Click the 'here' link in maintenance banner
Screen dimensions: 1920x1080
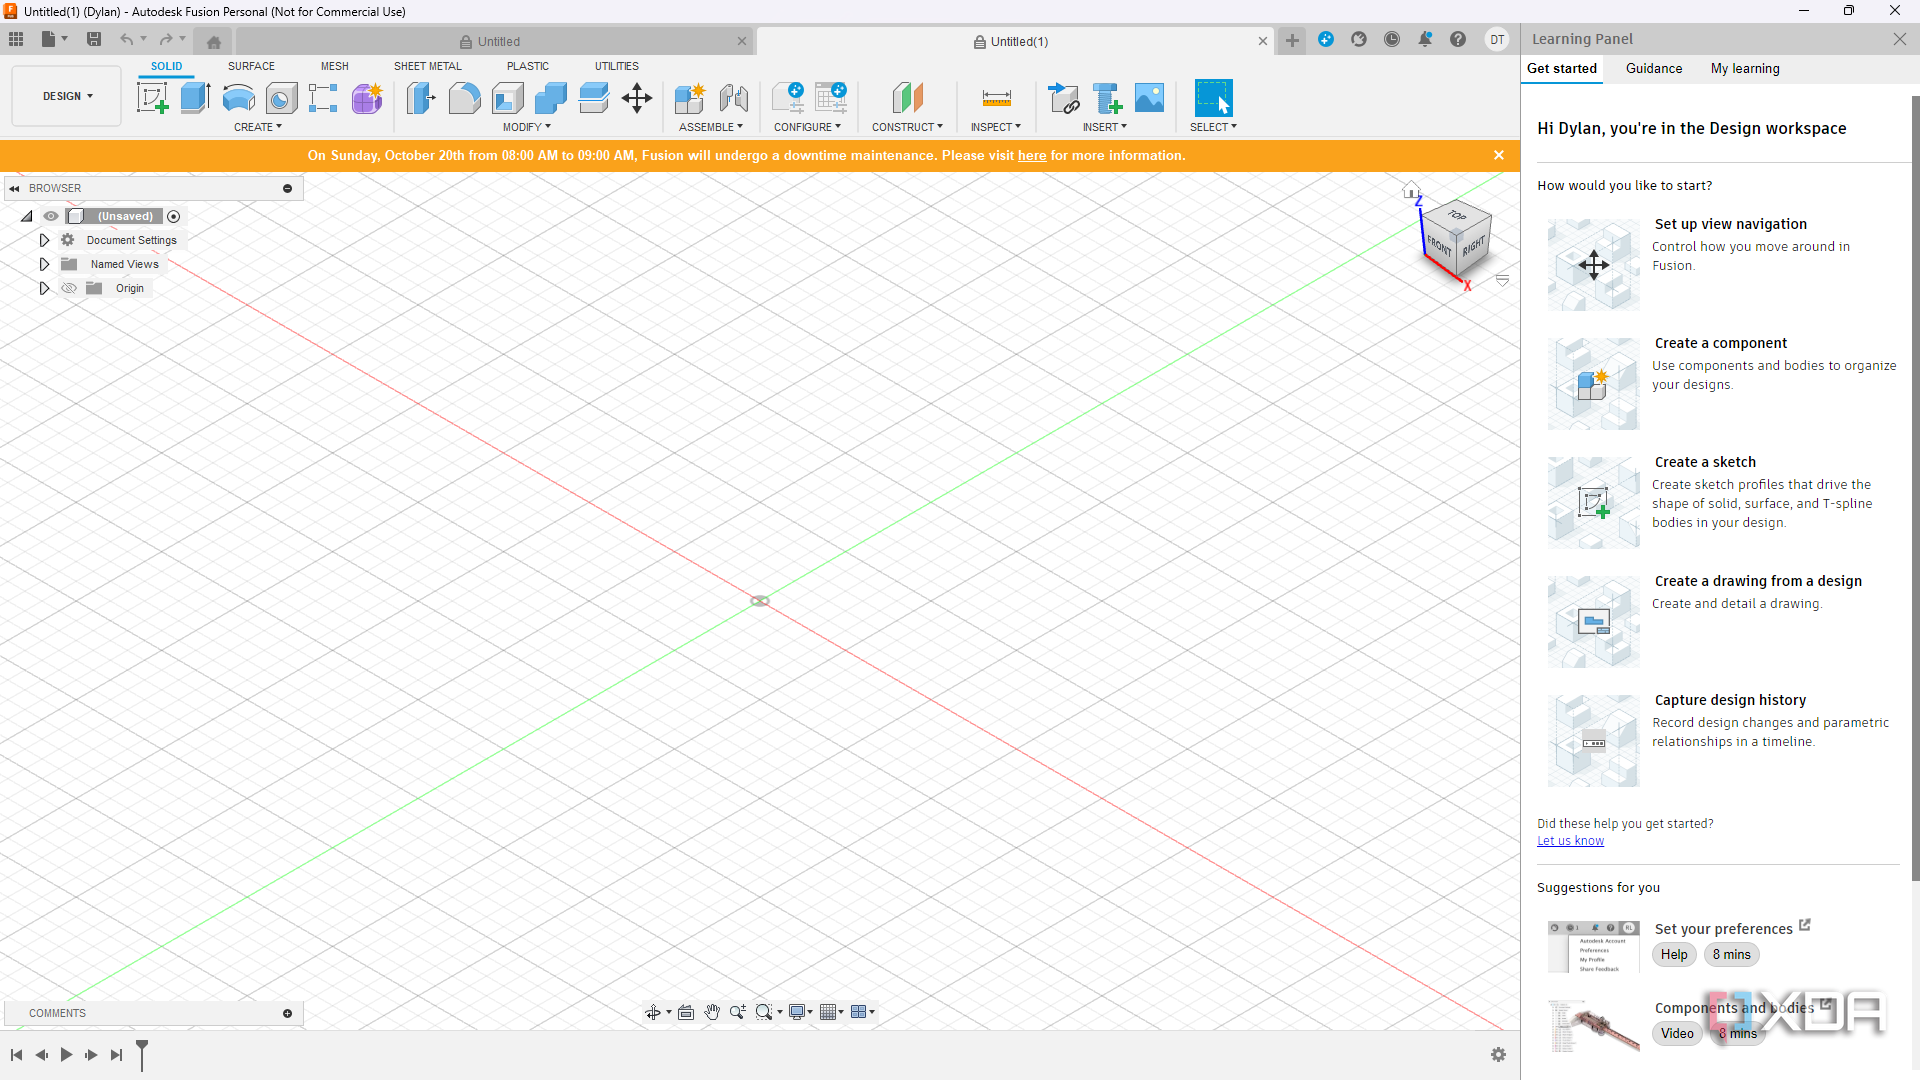(x=1032, y=155)
